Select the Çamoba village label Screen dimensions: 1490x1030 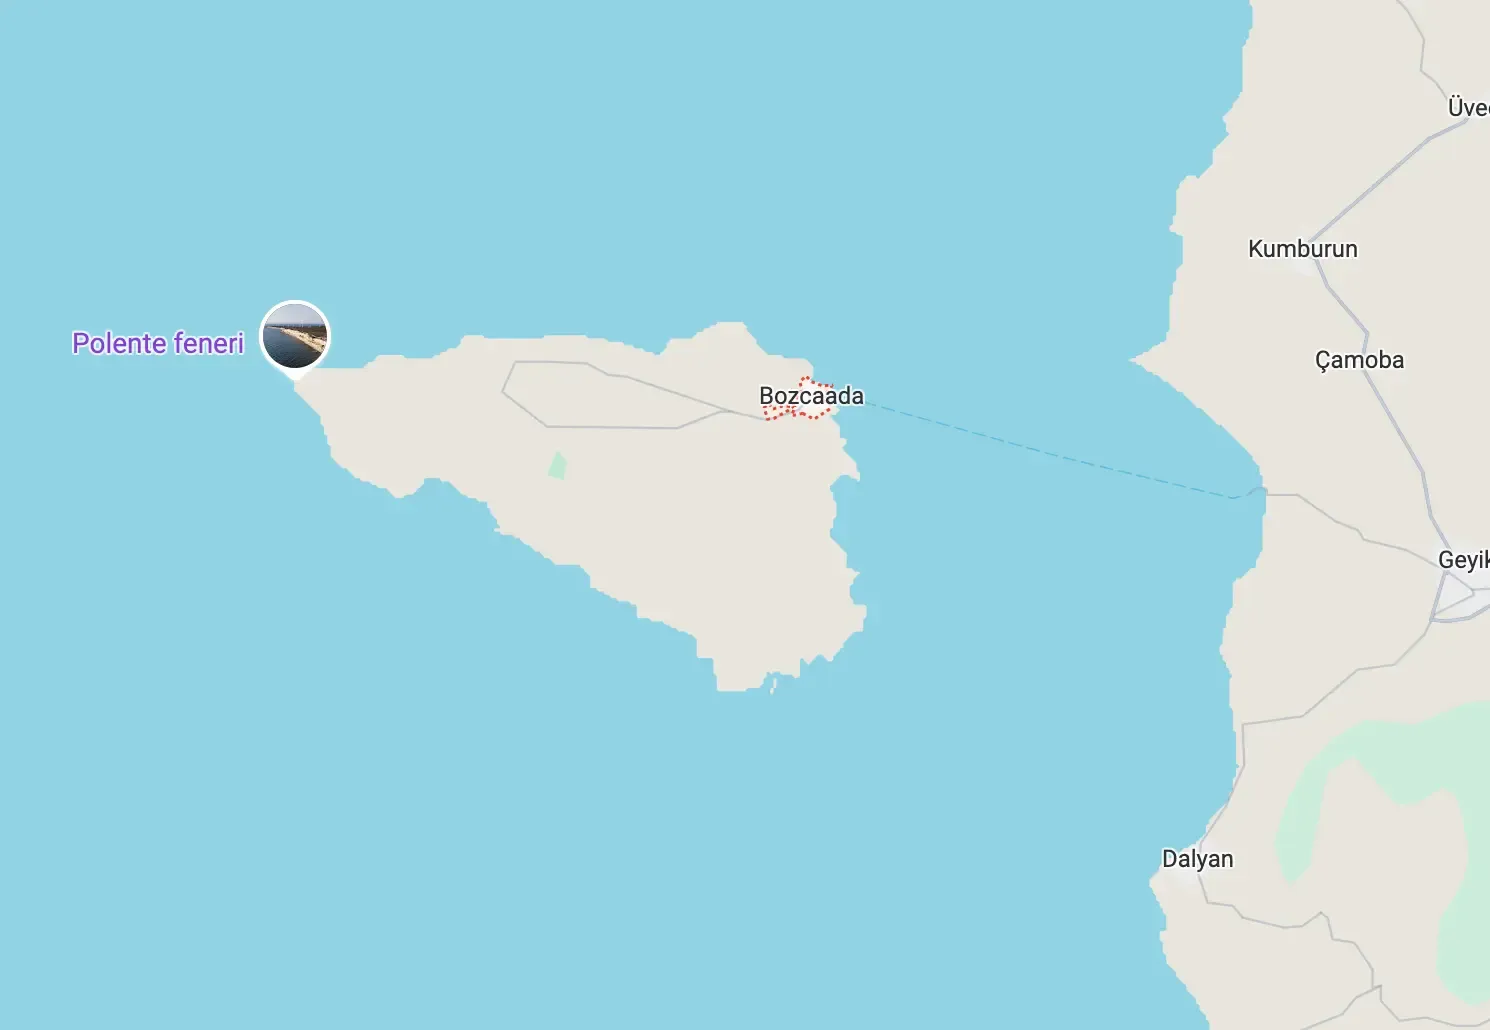[1359, 360]
